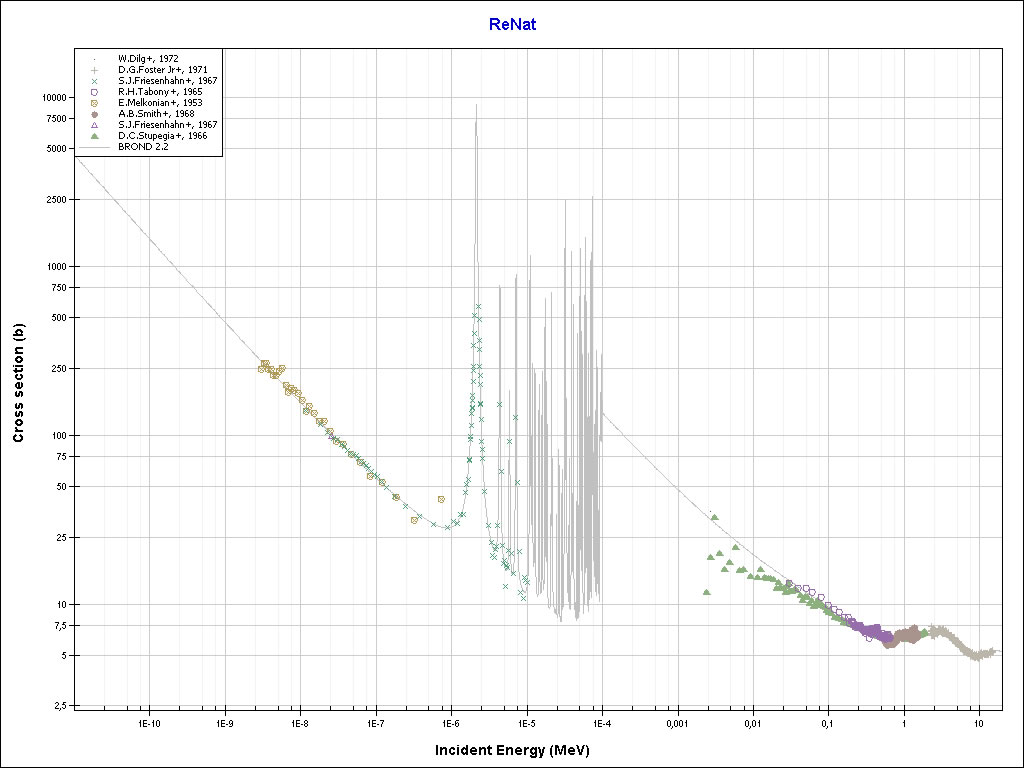Select the 'E.Melkonian+, 1953' legend label
Image resolution: width=1024 pixels, height=768 pixels.
tap(160, 103)
